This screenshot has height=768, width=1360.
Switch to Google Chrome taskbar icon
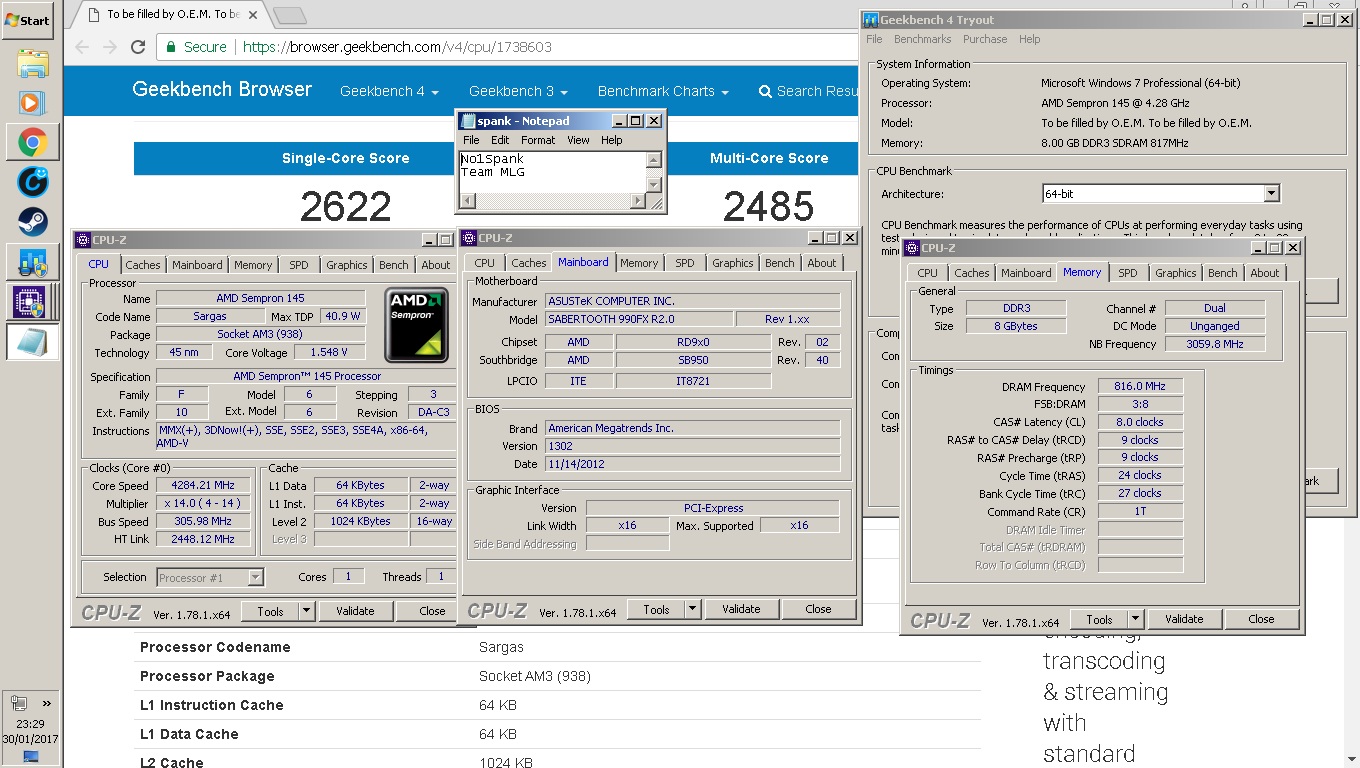[x=32, y=142]
